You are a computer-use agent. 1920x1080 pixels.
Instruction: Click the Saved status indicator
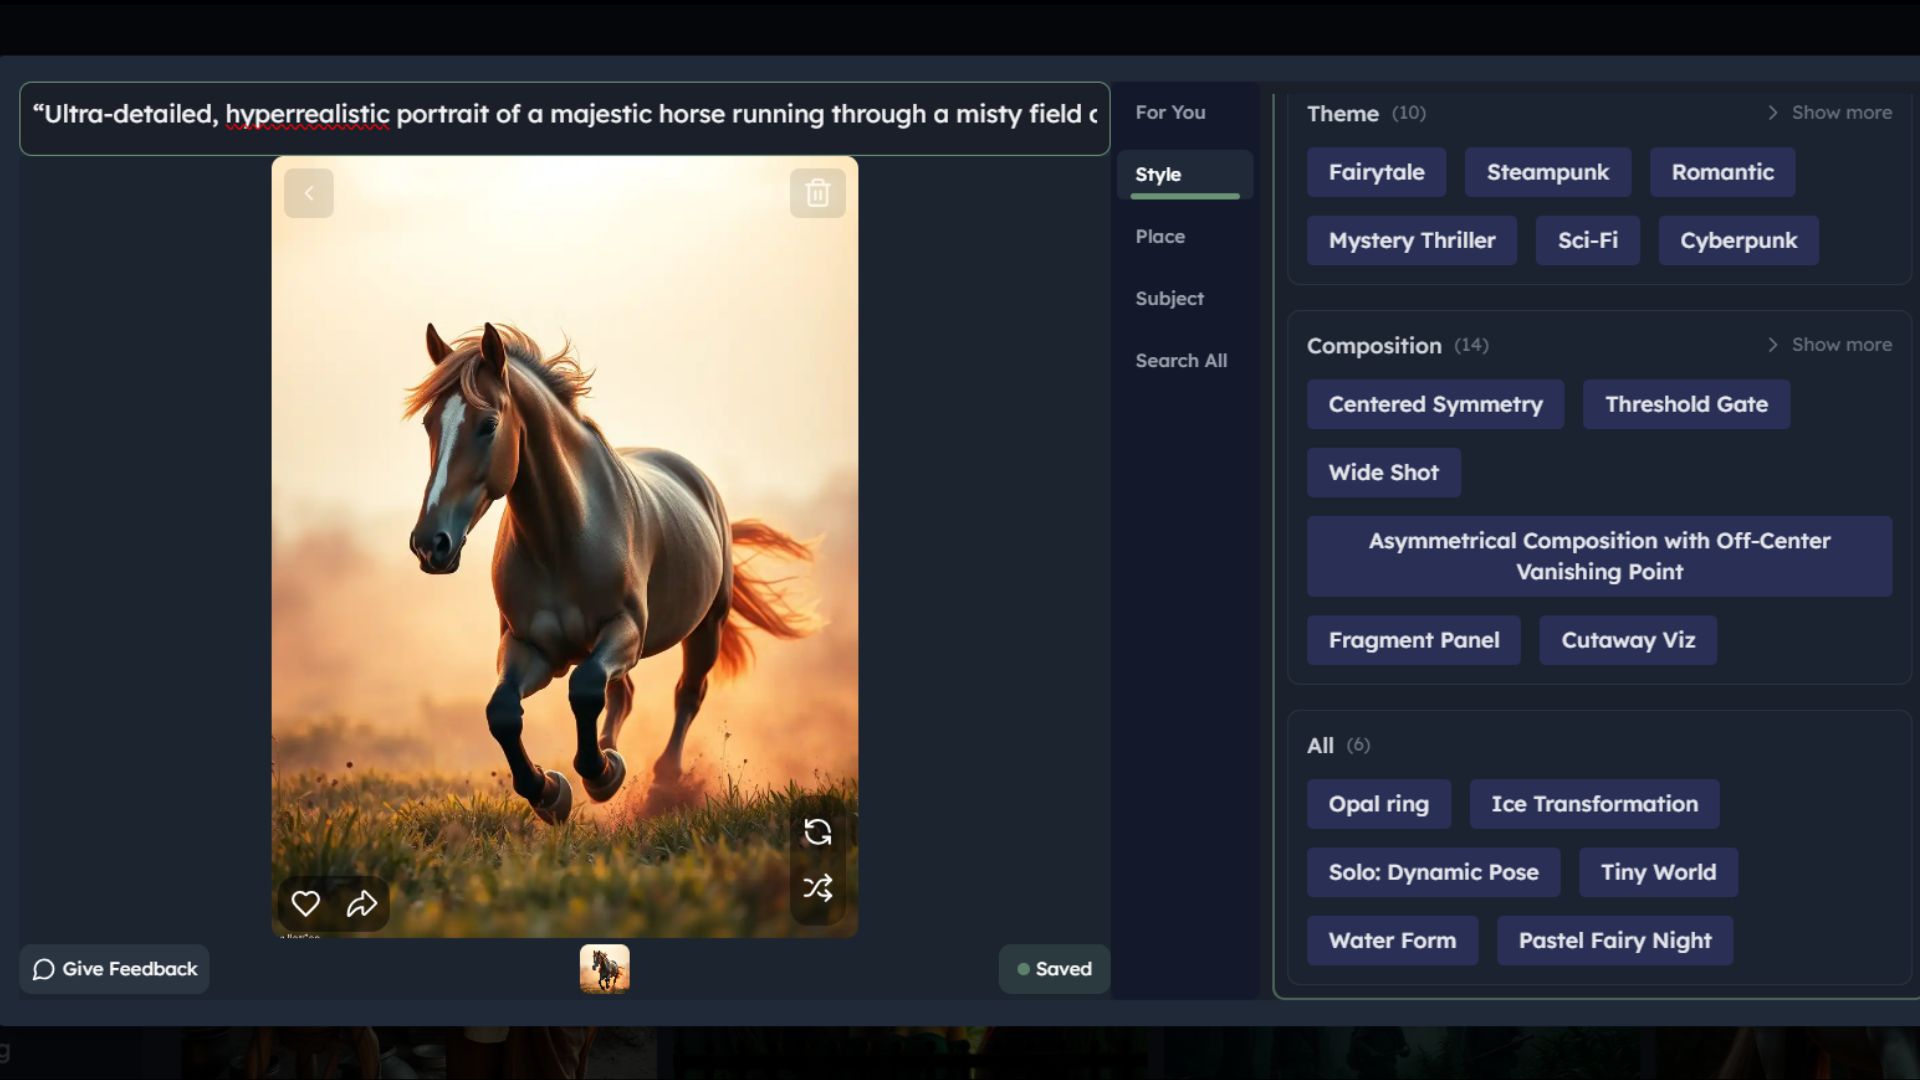click(x=1054, y=969)
